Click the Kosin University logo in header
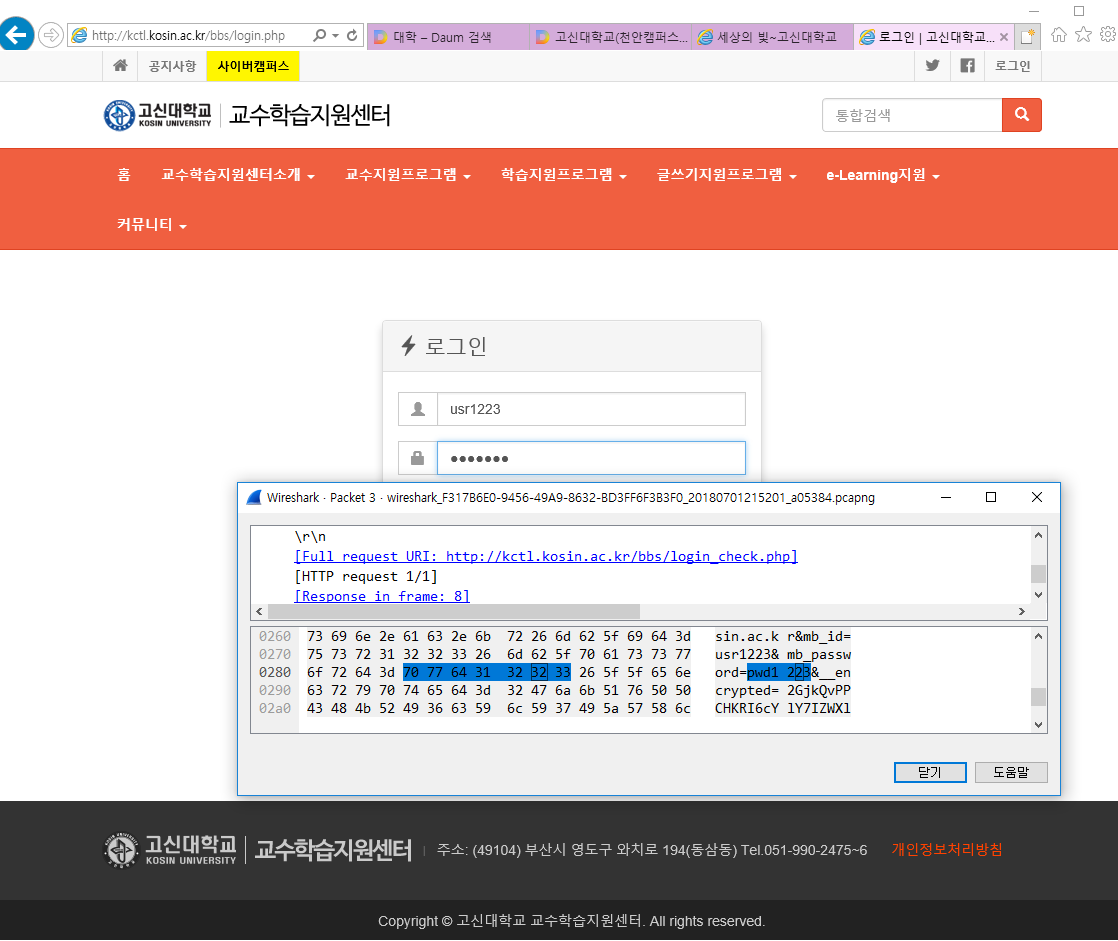The width and height of the screenshot is (1118, 941). (x=158, y=115)
